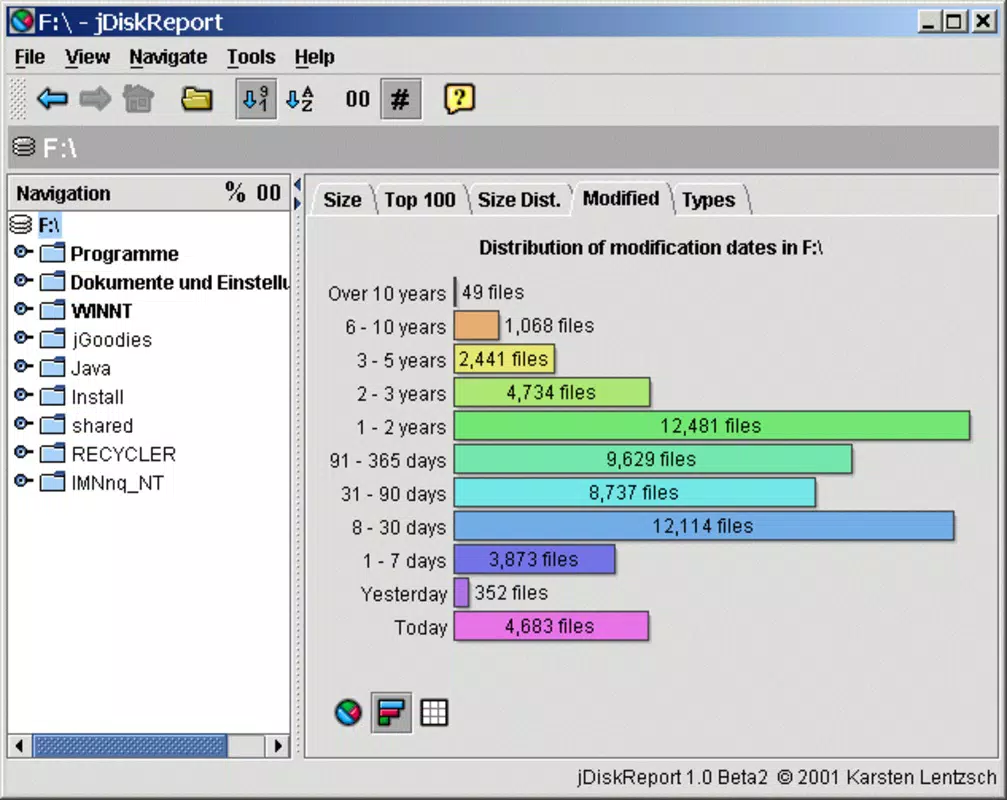Open the Help menu
Viewport: 1007px width, 800px height.
click(x=315, y=57)
